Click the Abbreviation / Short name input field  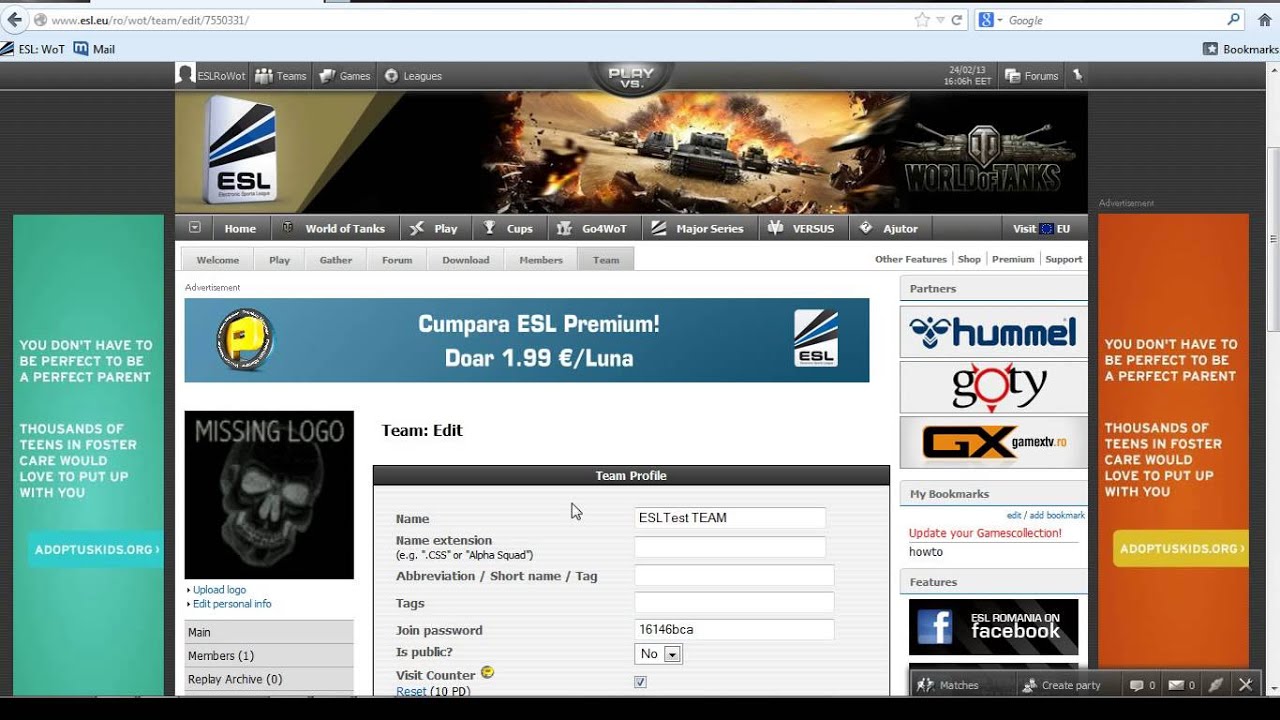(734, 575)
